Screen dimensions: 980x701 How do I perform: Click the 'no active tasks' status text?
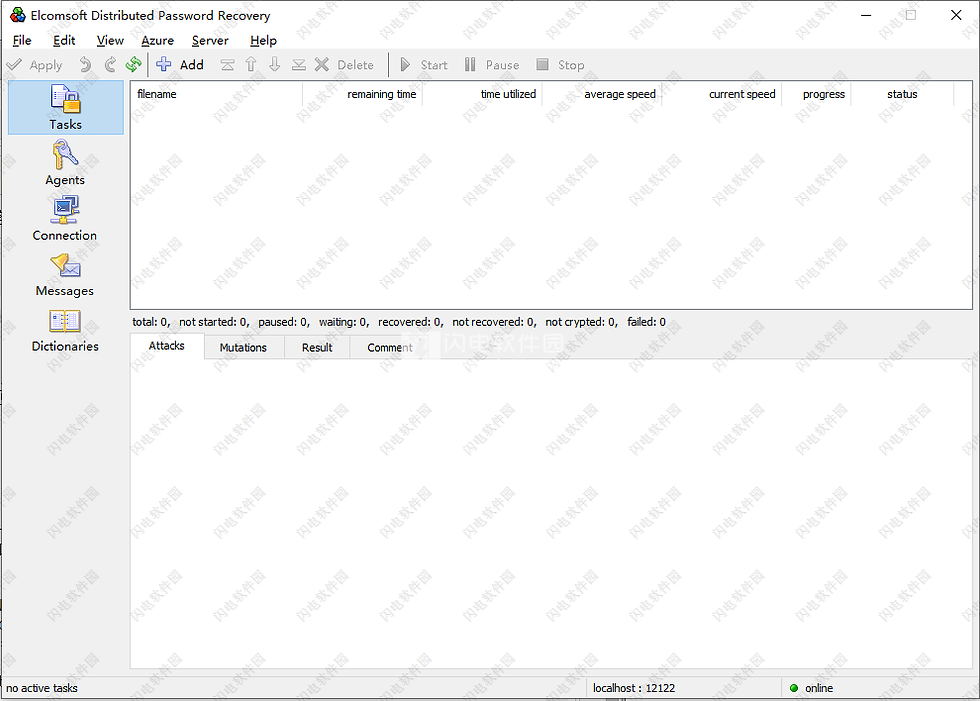click(42, 688)
